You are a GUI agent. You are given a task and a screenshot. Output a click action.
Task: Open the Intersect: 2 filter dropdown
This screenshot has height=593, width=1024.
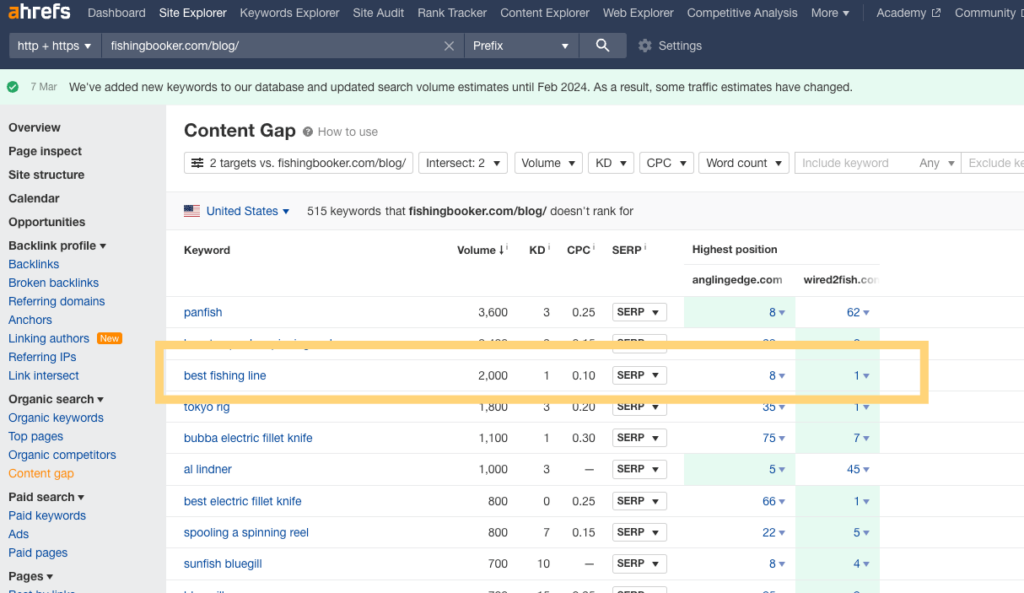462,163
